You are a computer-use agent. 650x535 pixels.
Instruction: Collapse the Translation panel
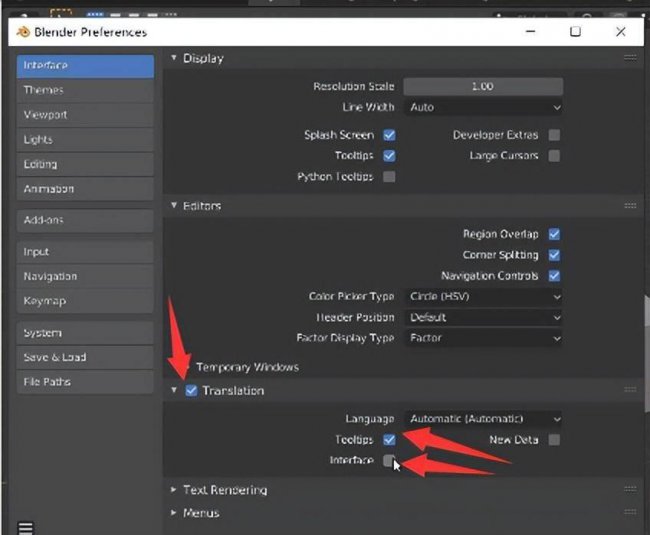174,390
